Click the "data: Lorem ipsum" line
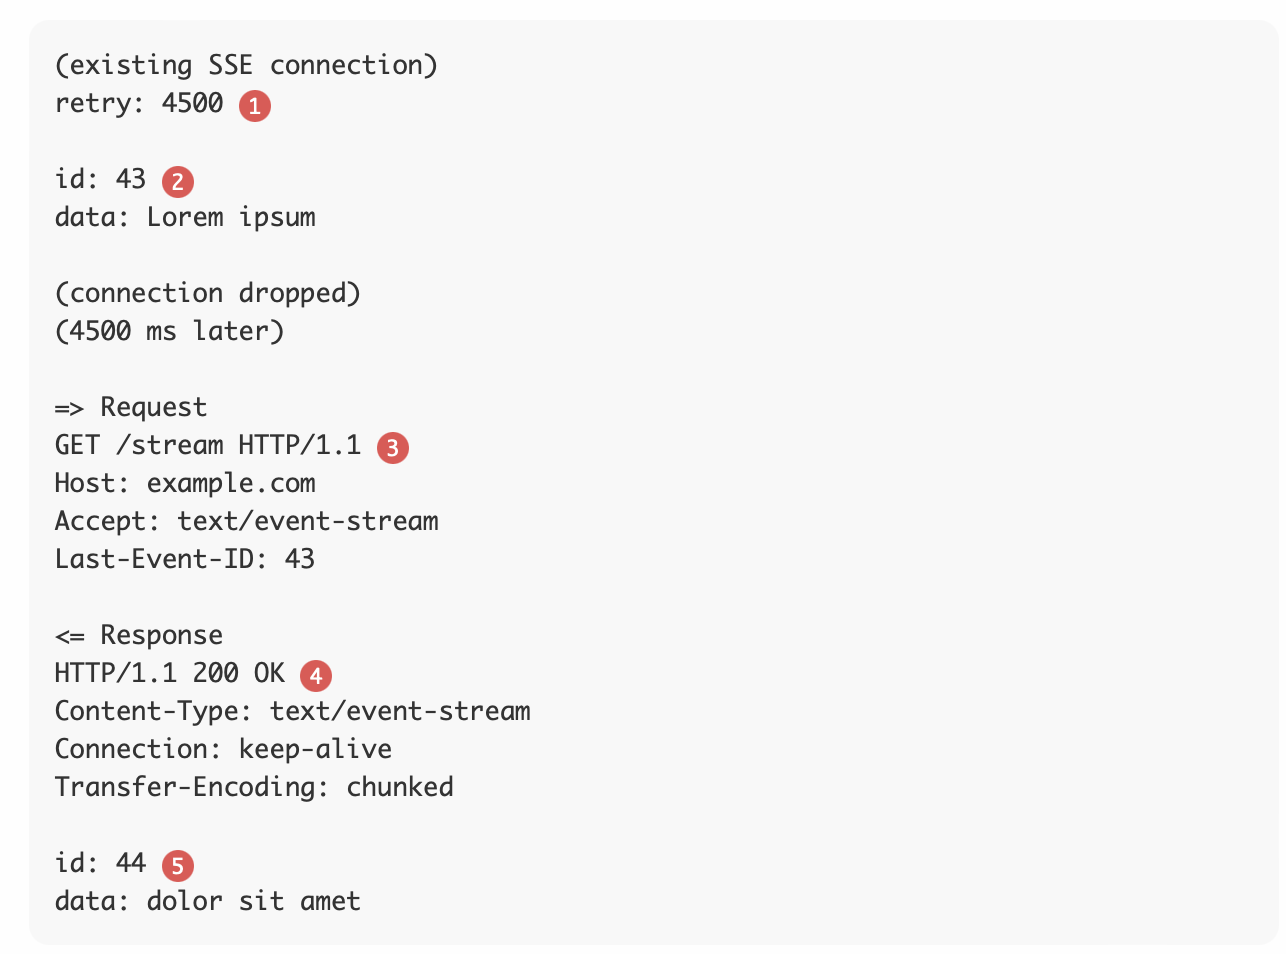The width and height of the screenshot is (1286, 954). tap(185, 218)
